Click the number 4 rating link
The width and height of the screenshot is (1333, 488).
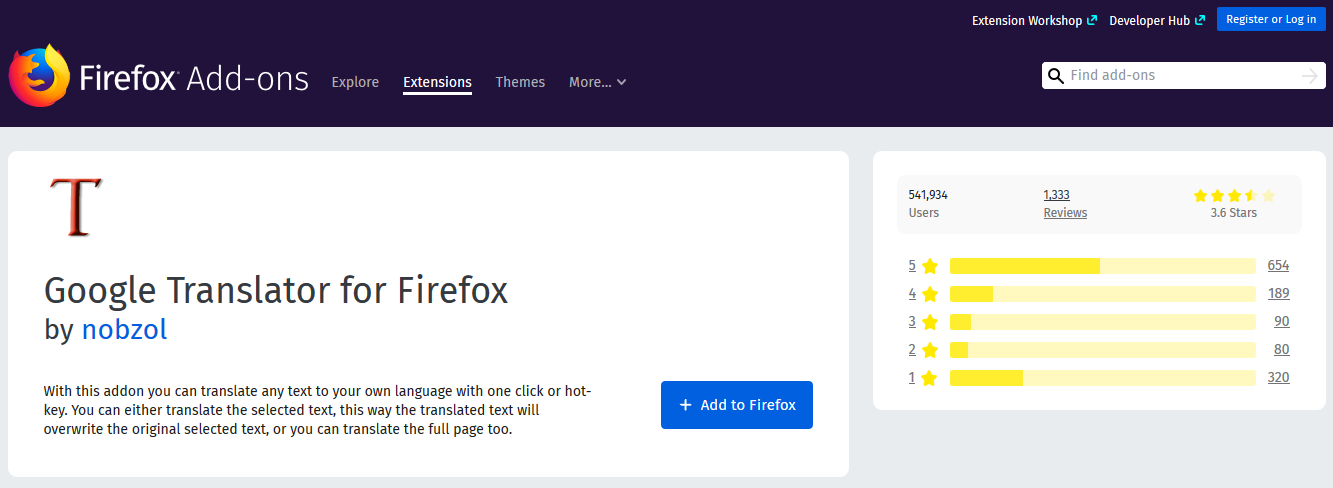912,294
